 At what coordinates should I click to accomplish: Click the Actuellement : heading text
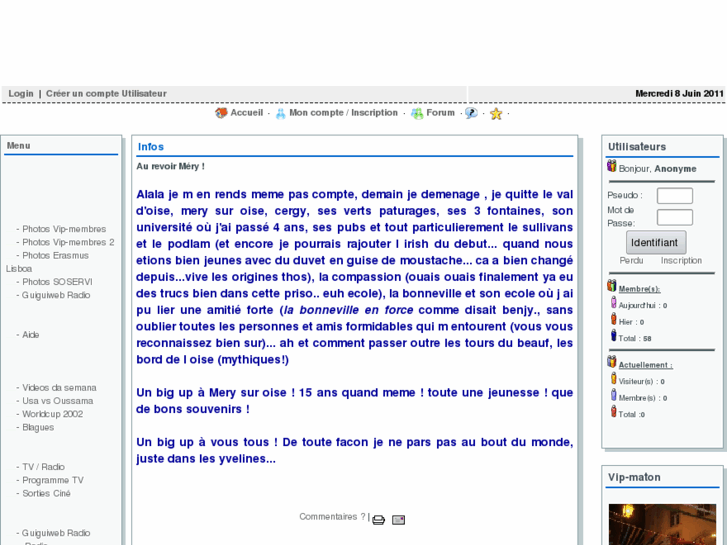[x=645, y=365]
